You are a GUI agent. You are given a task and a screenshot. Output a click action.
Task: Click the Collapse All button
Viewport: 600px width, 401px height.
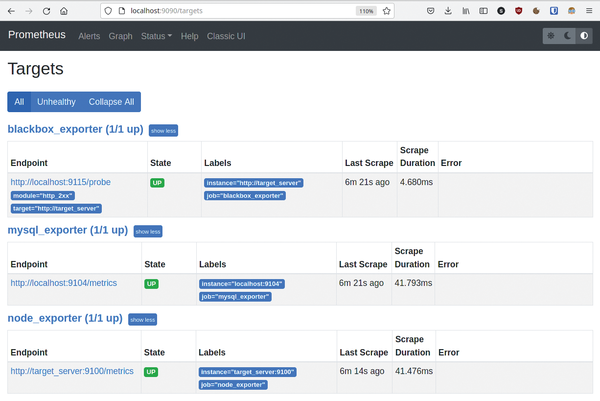tap(111, 102)
